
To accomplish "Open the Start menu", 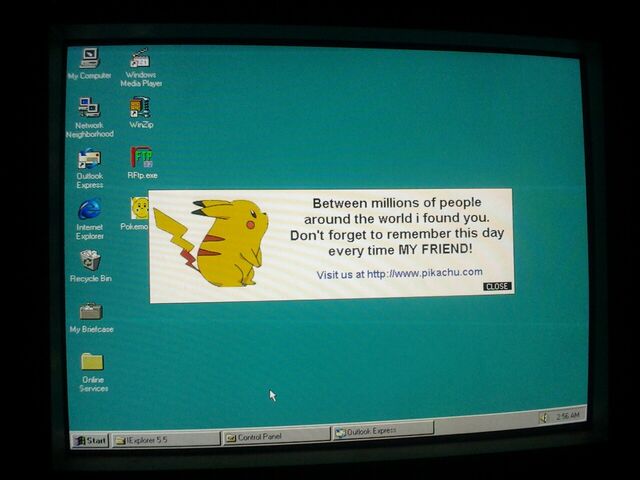I will 90,440.
